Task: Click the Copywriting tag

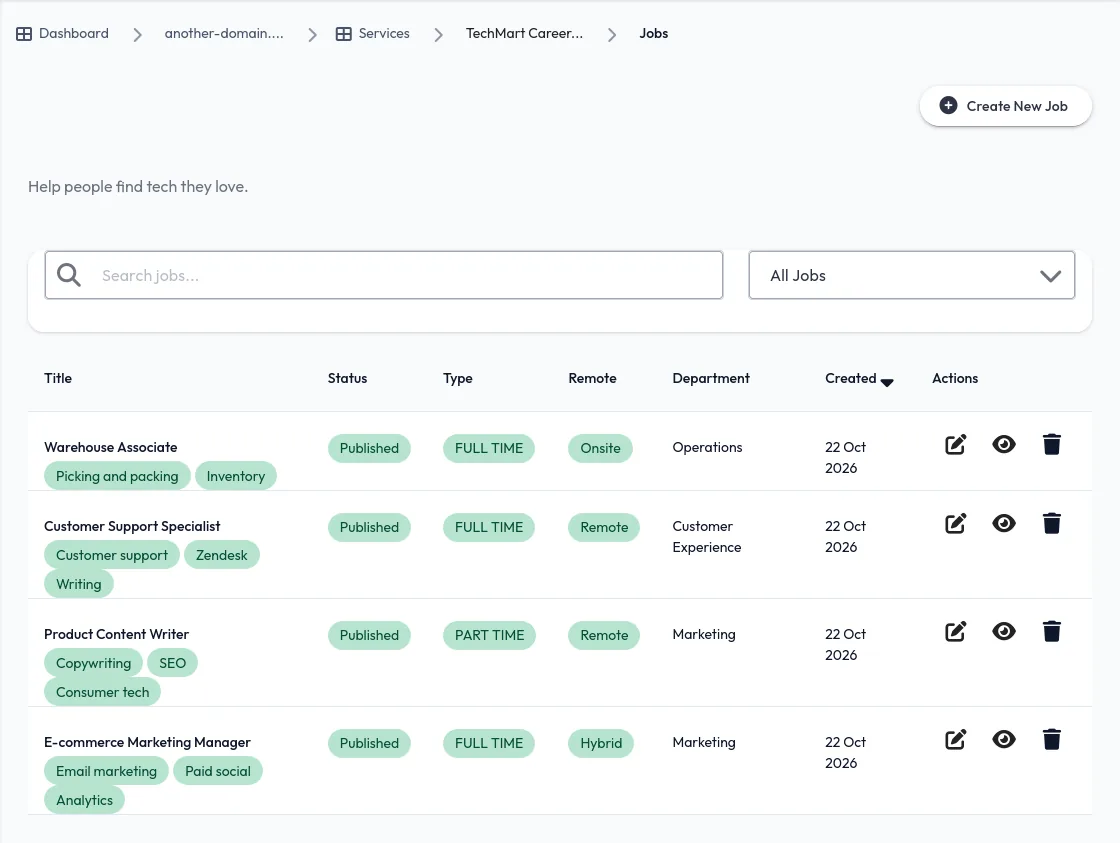Action: pyautogui.click(x=94, y=663)
